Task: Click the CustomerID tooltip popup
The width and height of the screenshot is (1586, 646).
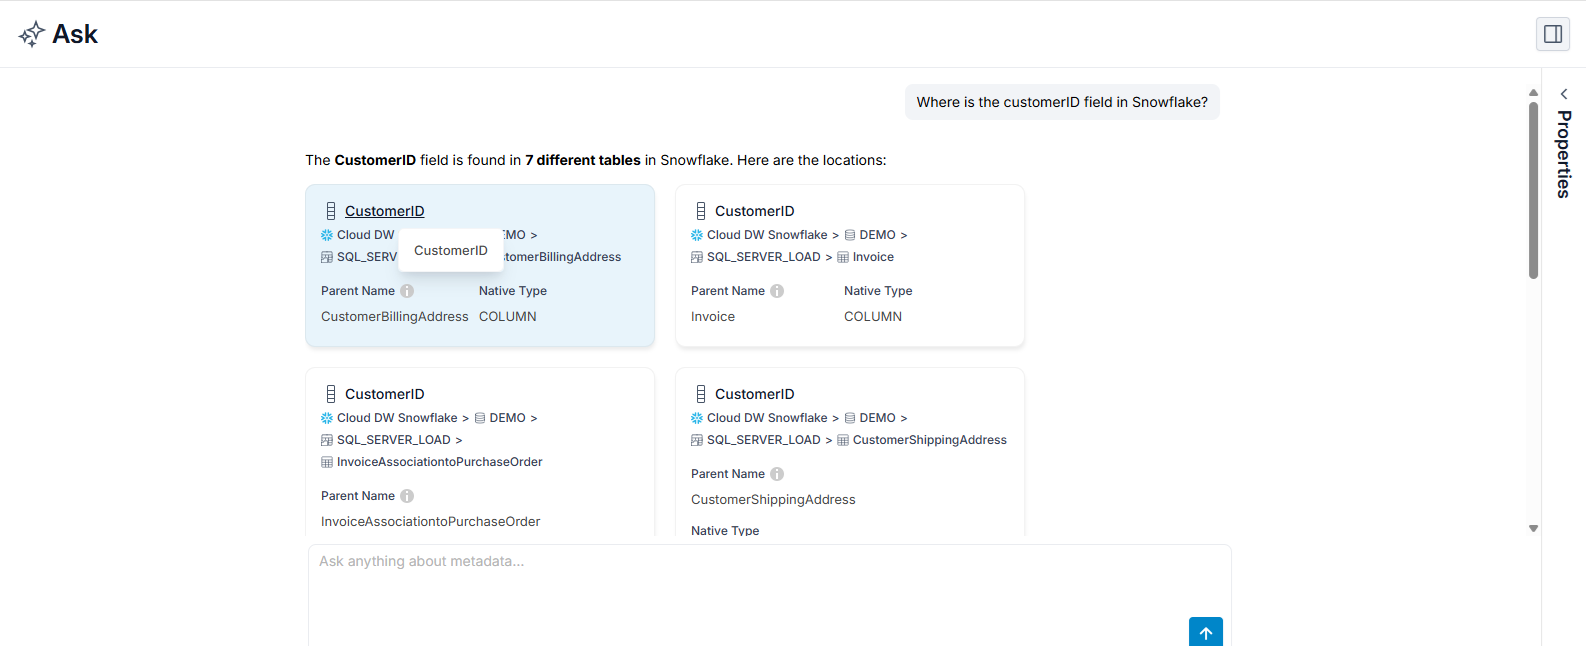Action: [451, 250]
